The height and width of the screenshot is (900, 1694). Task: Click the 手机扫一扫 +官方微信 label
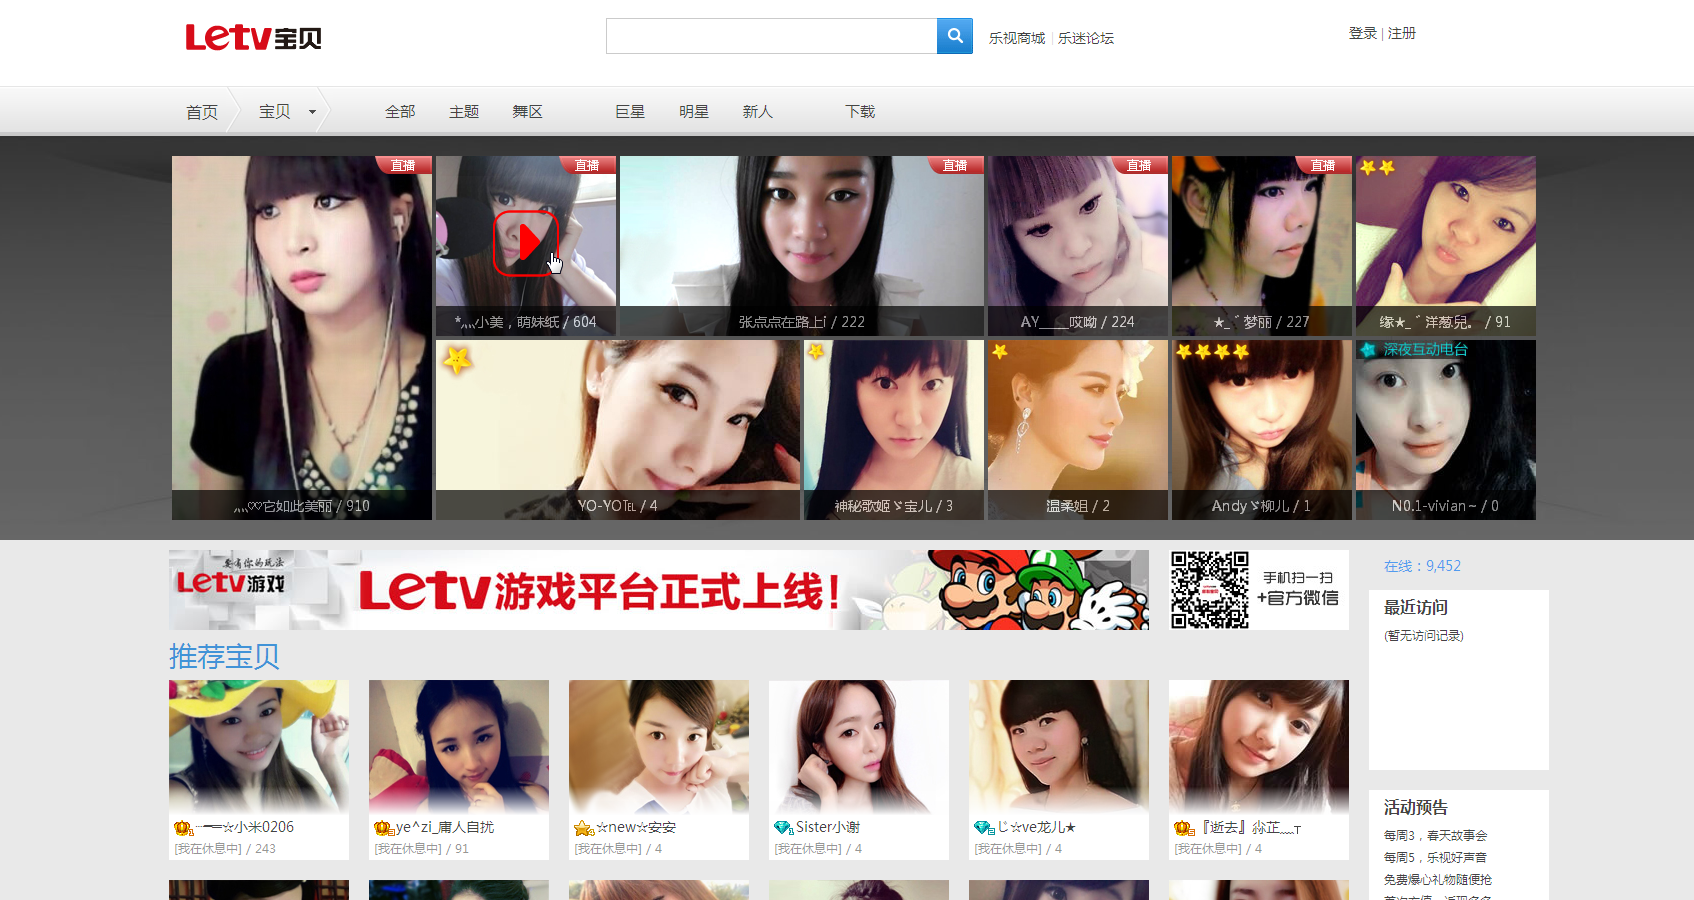point(1298,588)
